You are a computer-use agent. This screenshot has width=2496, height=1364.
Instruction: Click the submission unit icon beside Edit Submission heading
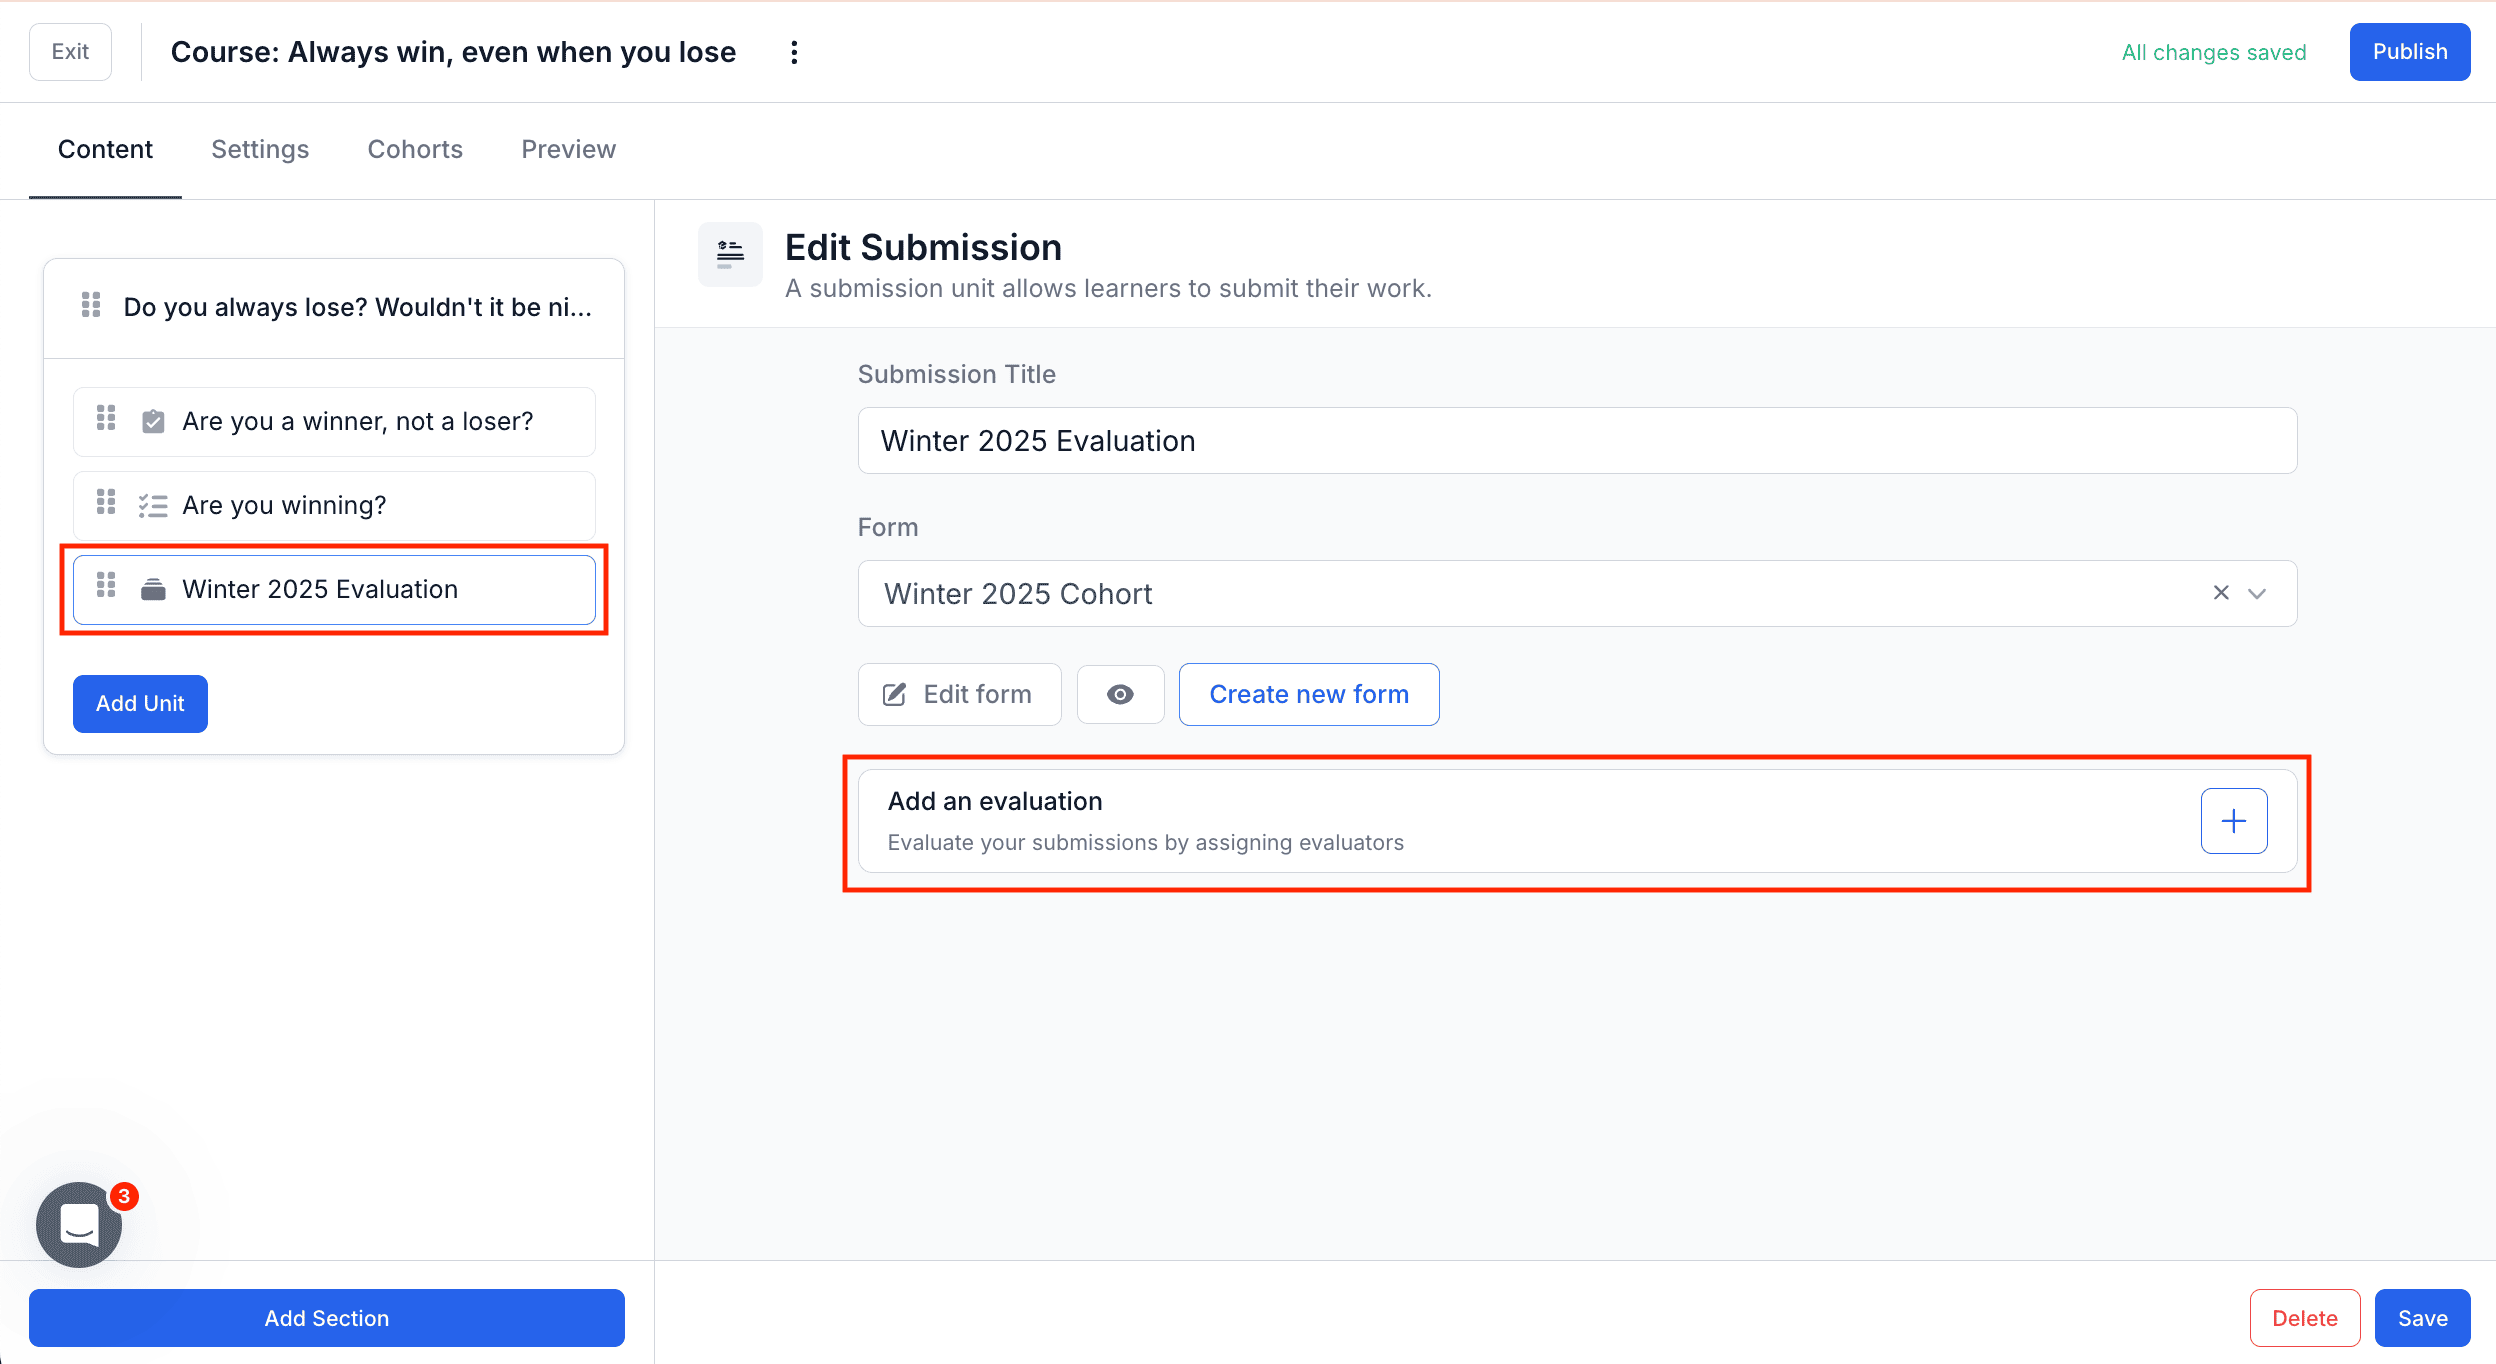click(729, 254)
